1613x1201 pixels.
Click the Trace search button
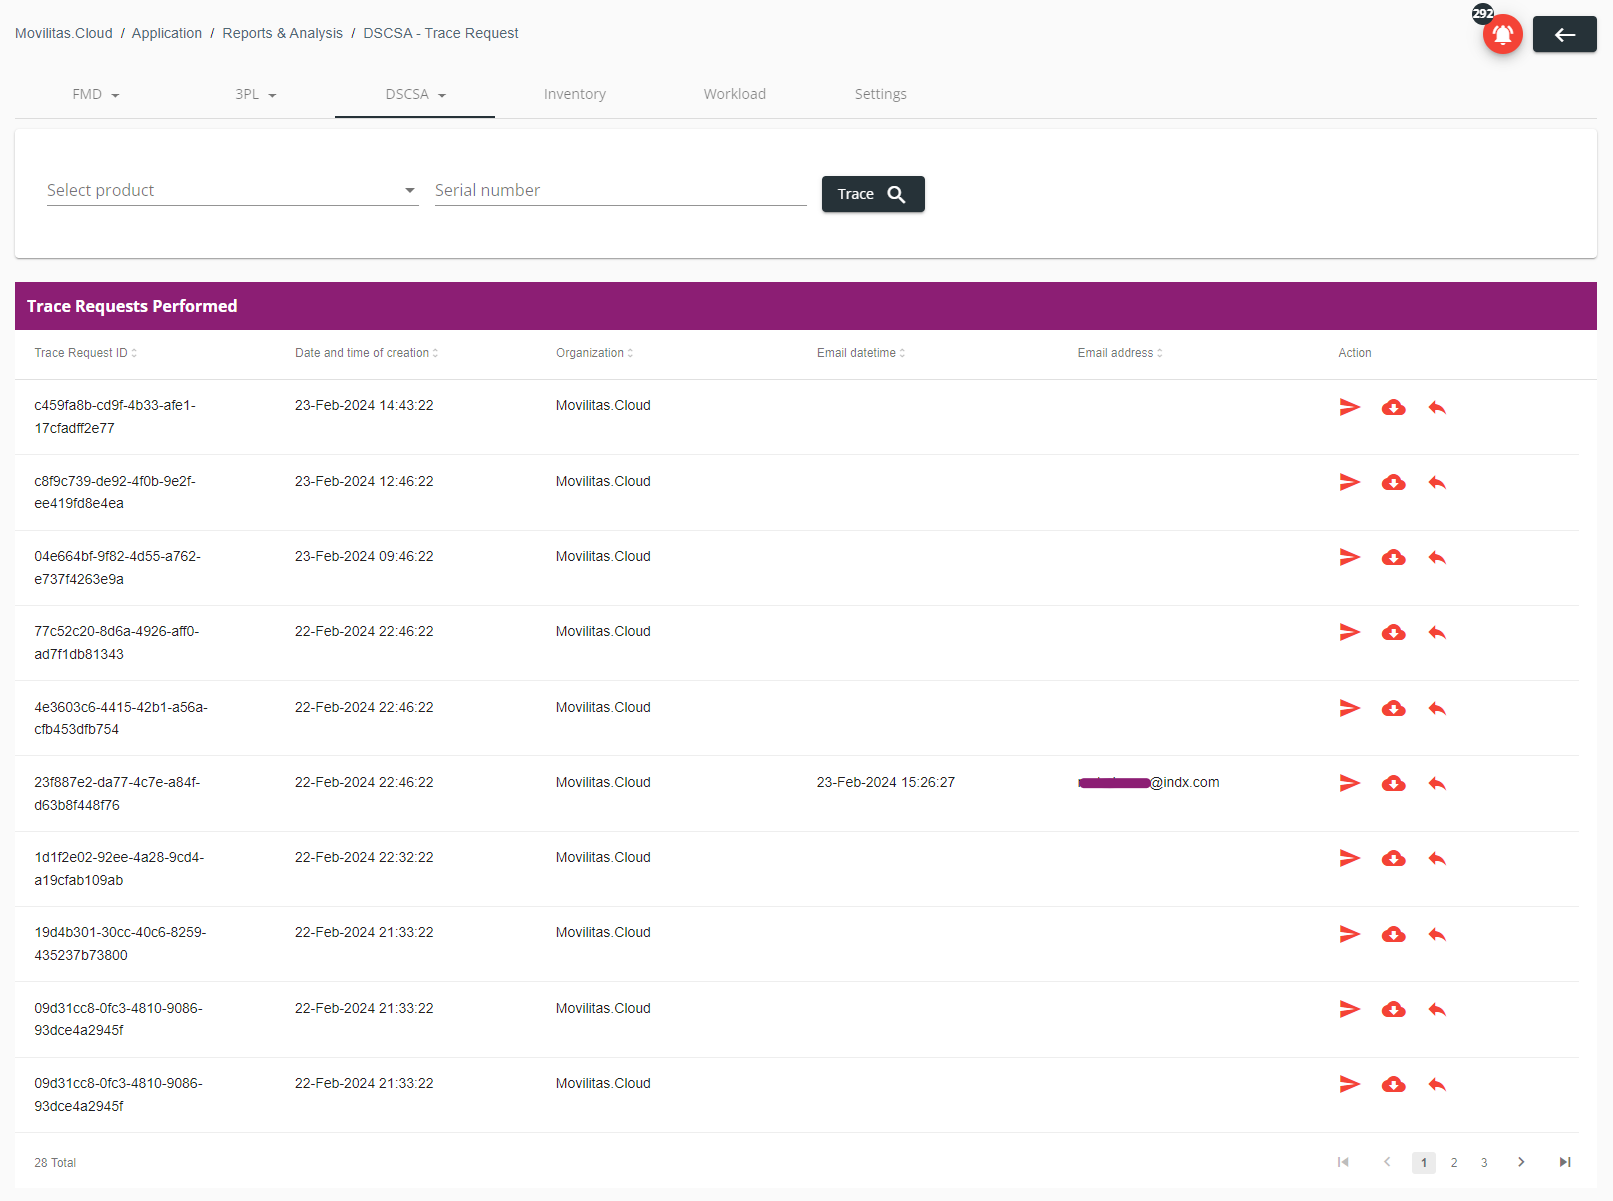tap(873, 194)
